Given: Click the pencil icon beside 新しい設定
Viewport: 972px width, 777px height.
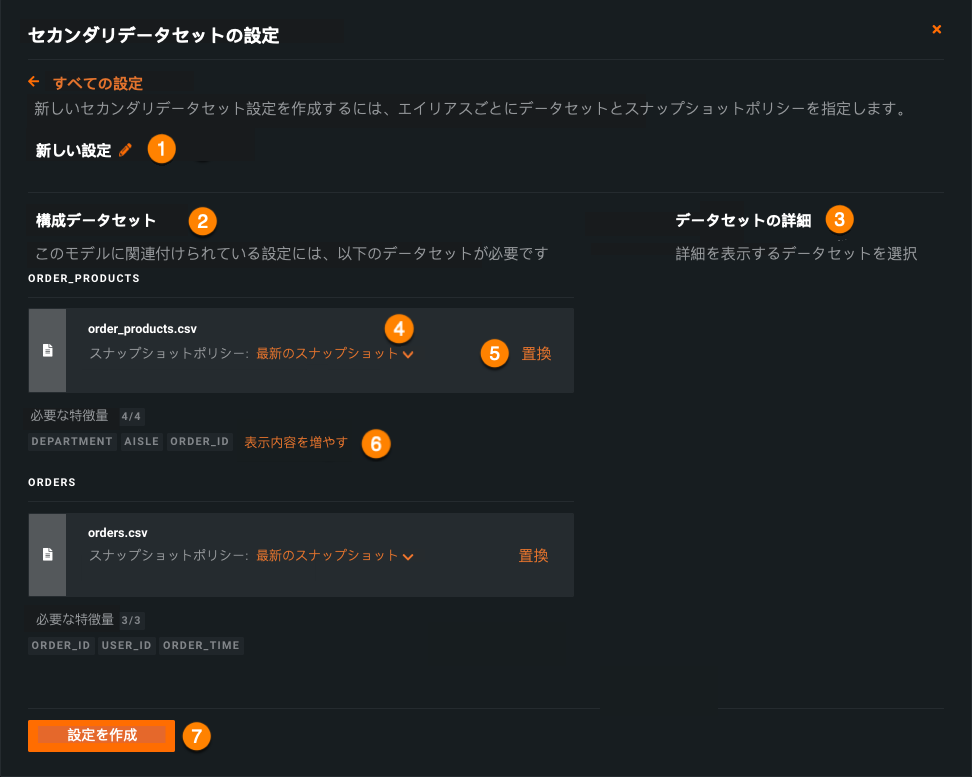Looking at the screenshot, I should tap(125, 150).
